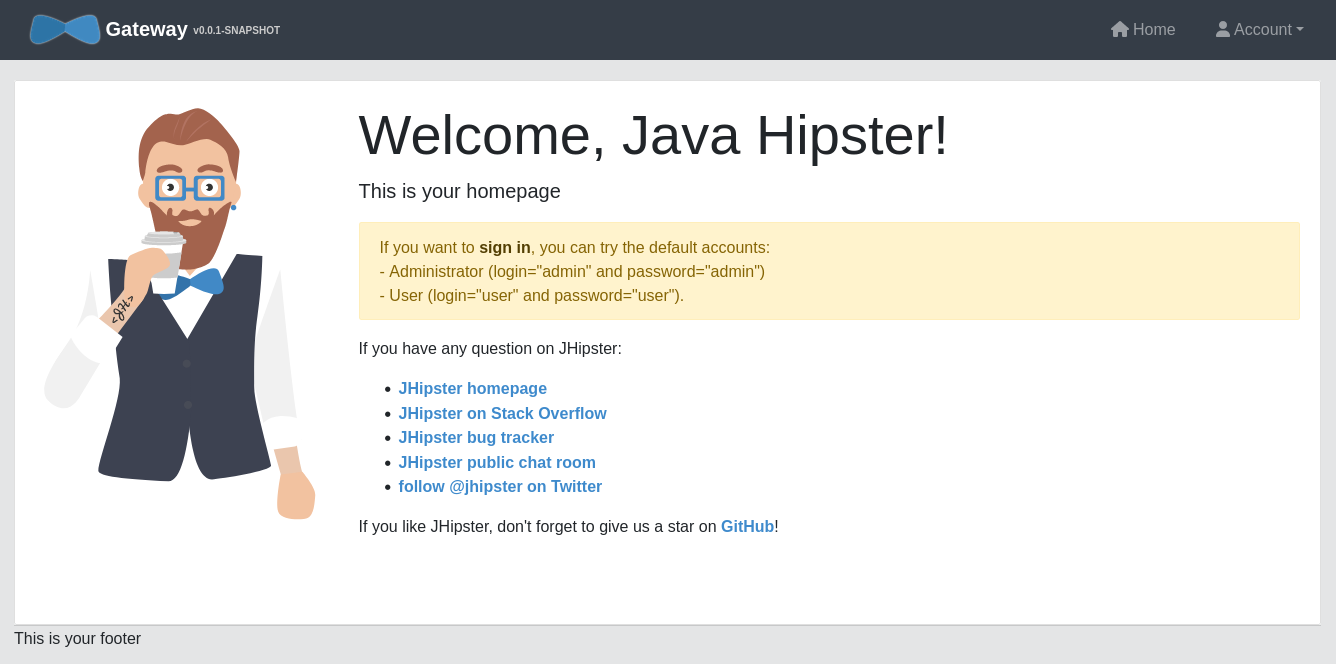This screenshot has width=1336, height=664.
Task: Click the person icon beside Account
Action: point(1222,29)
